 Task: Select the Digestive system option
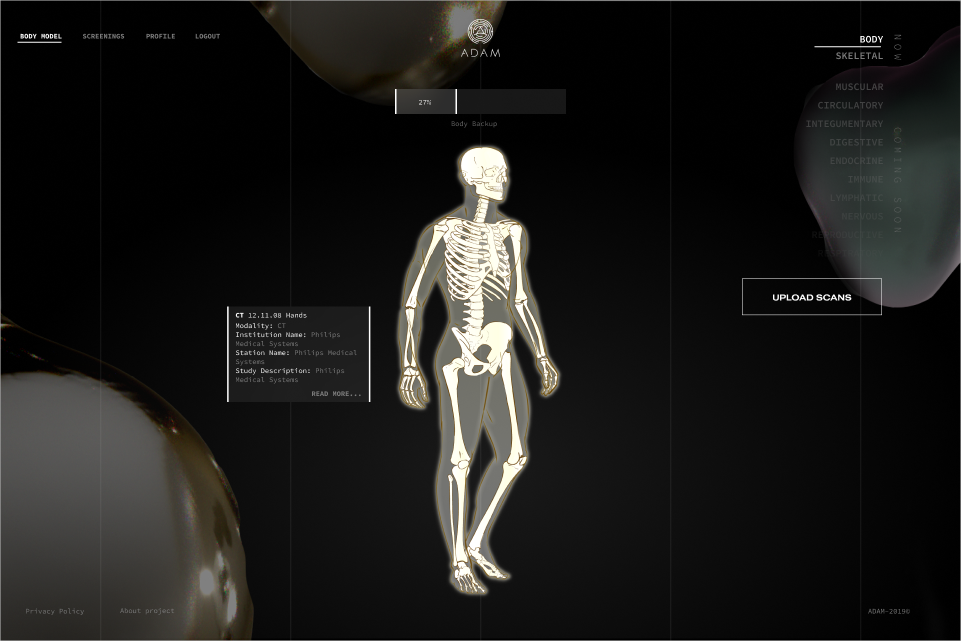(x=855, y=143)
